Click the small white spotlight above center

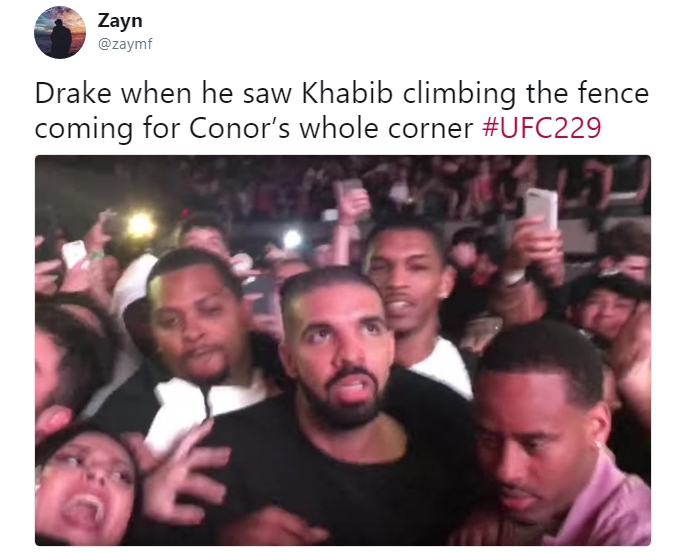(292, 239)
